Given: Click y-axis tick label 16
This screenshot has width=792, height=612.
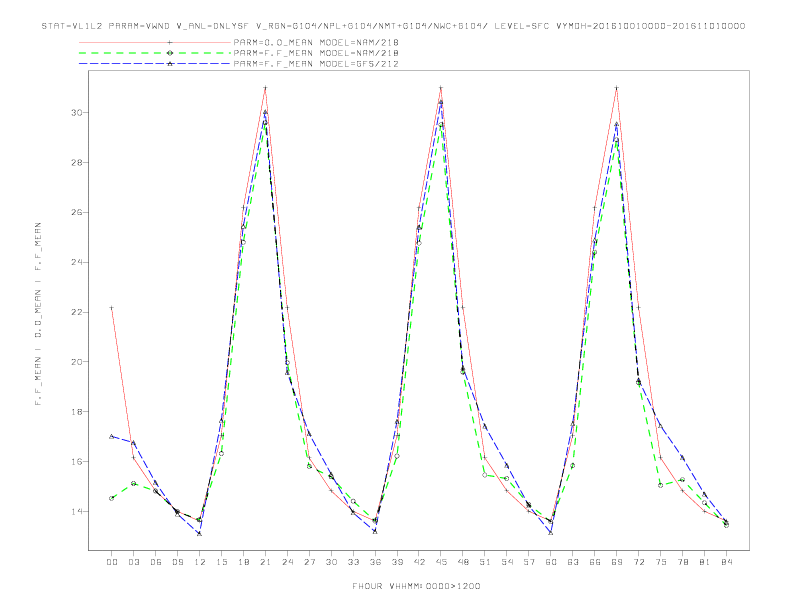Looking at the screenshot, I should 76,462.
